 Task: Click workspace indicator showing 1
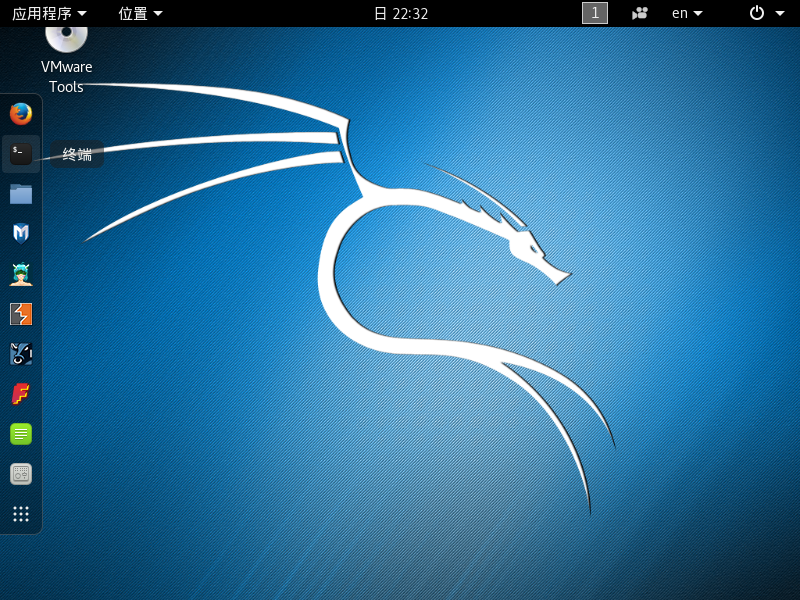click(595, 13)
